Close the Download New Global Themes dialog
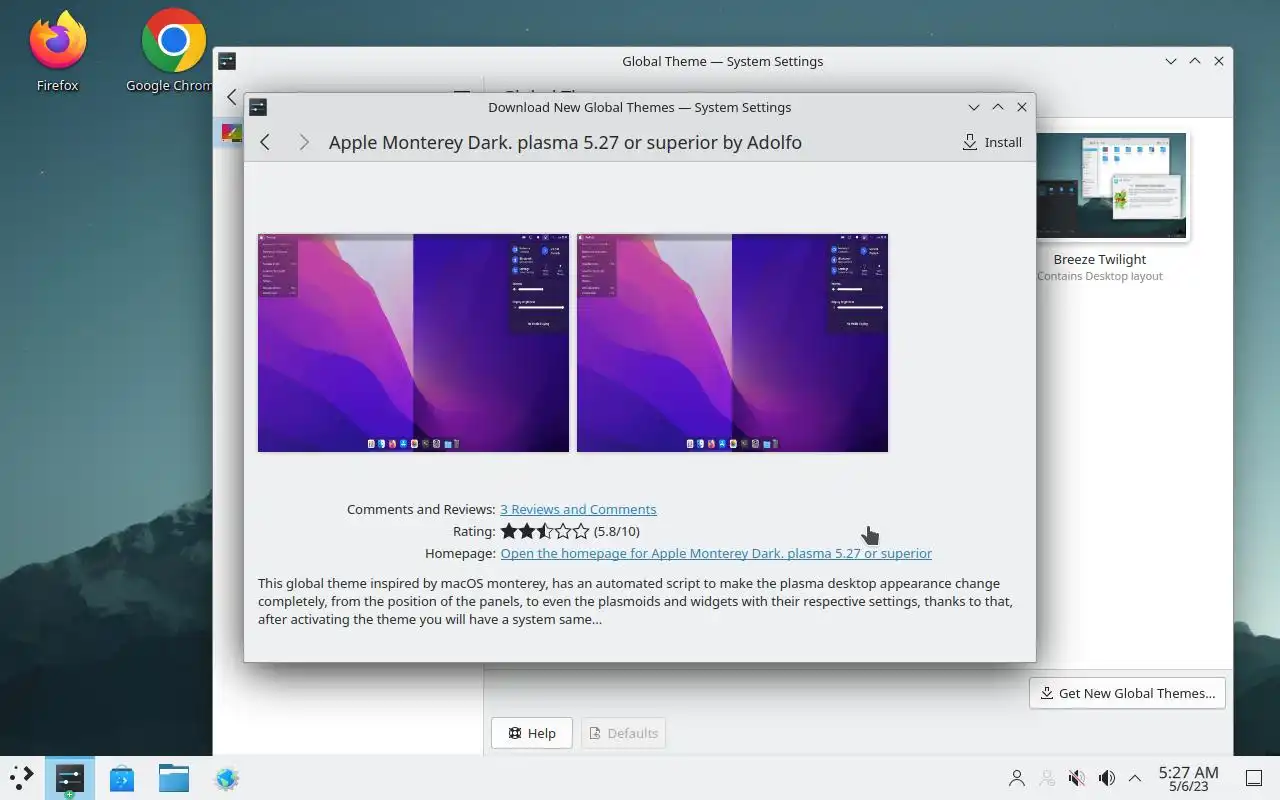 pyautogui.click(x=1021, y=107)
